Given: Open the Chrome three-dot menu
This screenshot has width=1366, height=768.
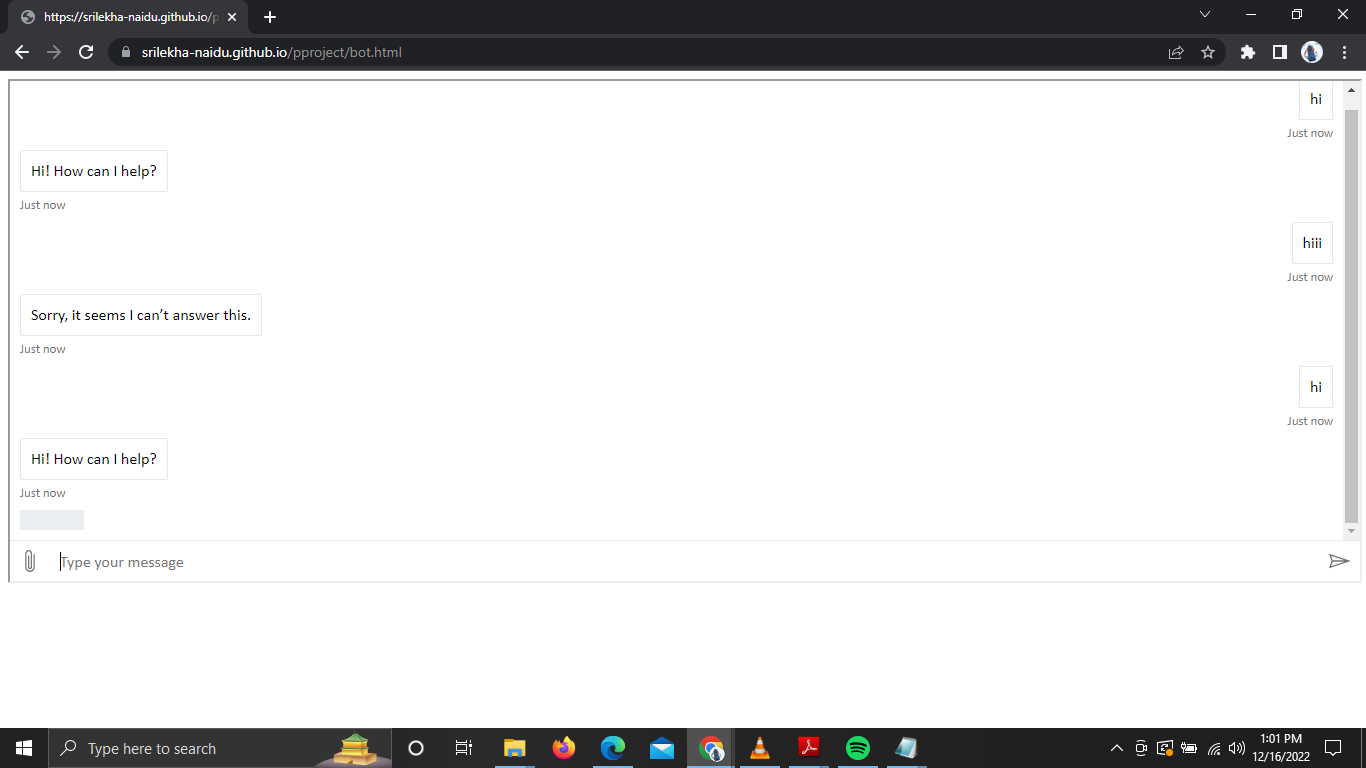Looking at the screenshot, I should coord(1344,51).
